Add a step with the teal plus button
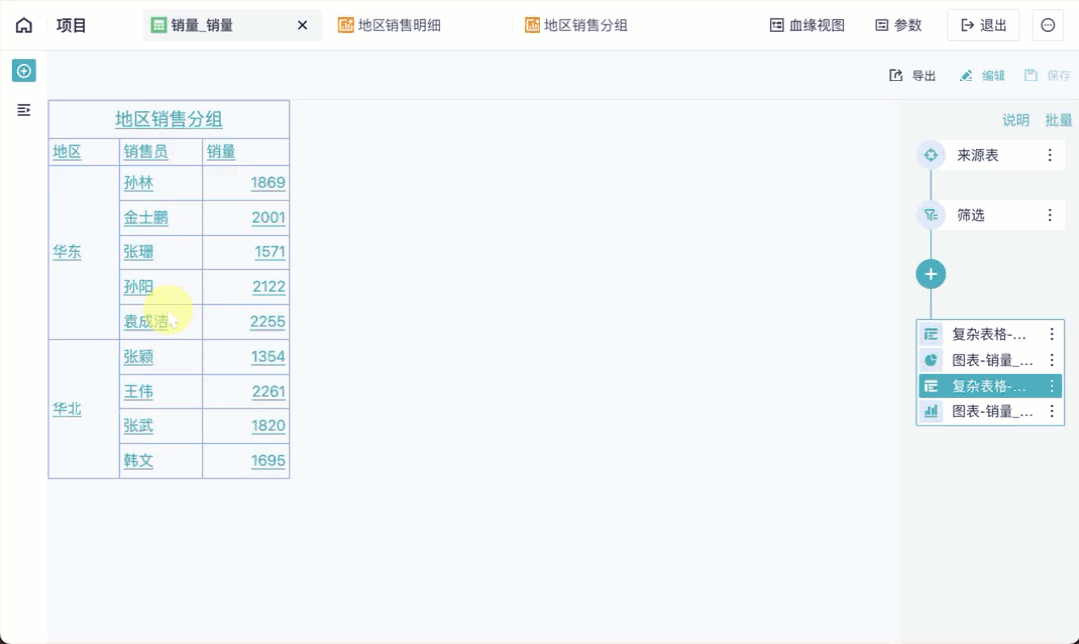The image size is (1079, 644). coord(930,274)
